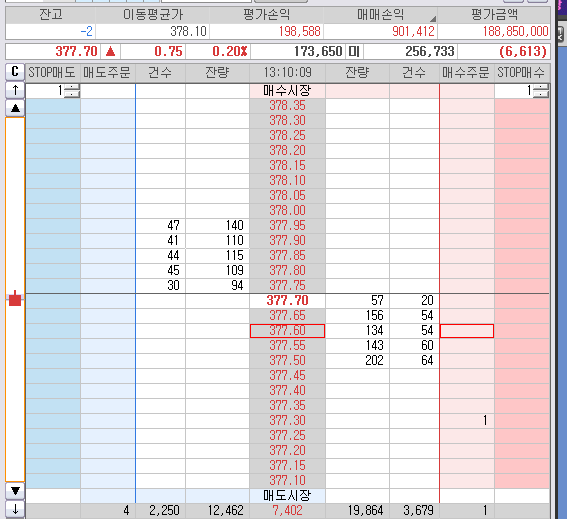The width and height of the screenshot is (567, 519).
Task: Click the ask price 377.85
Action: tap(287, 256)
